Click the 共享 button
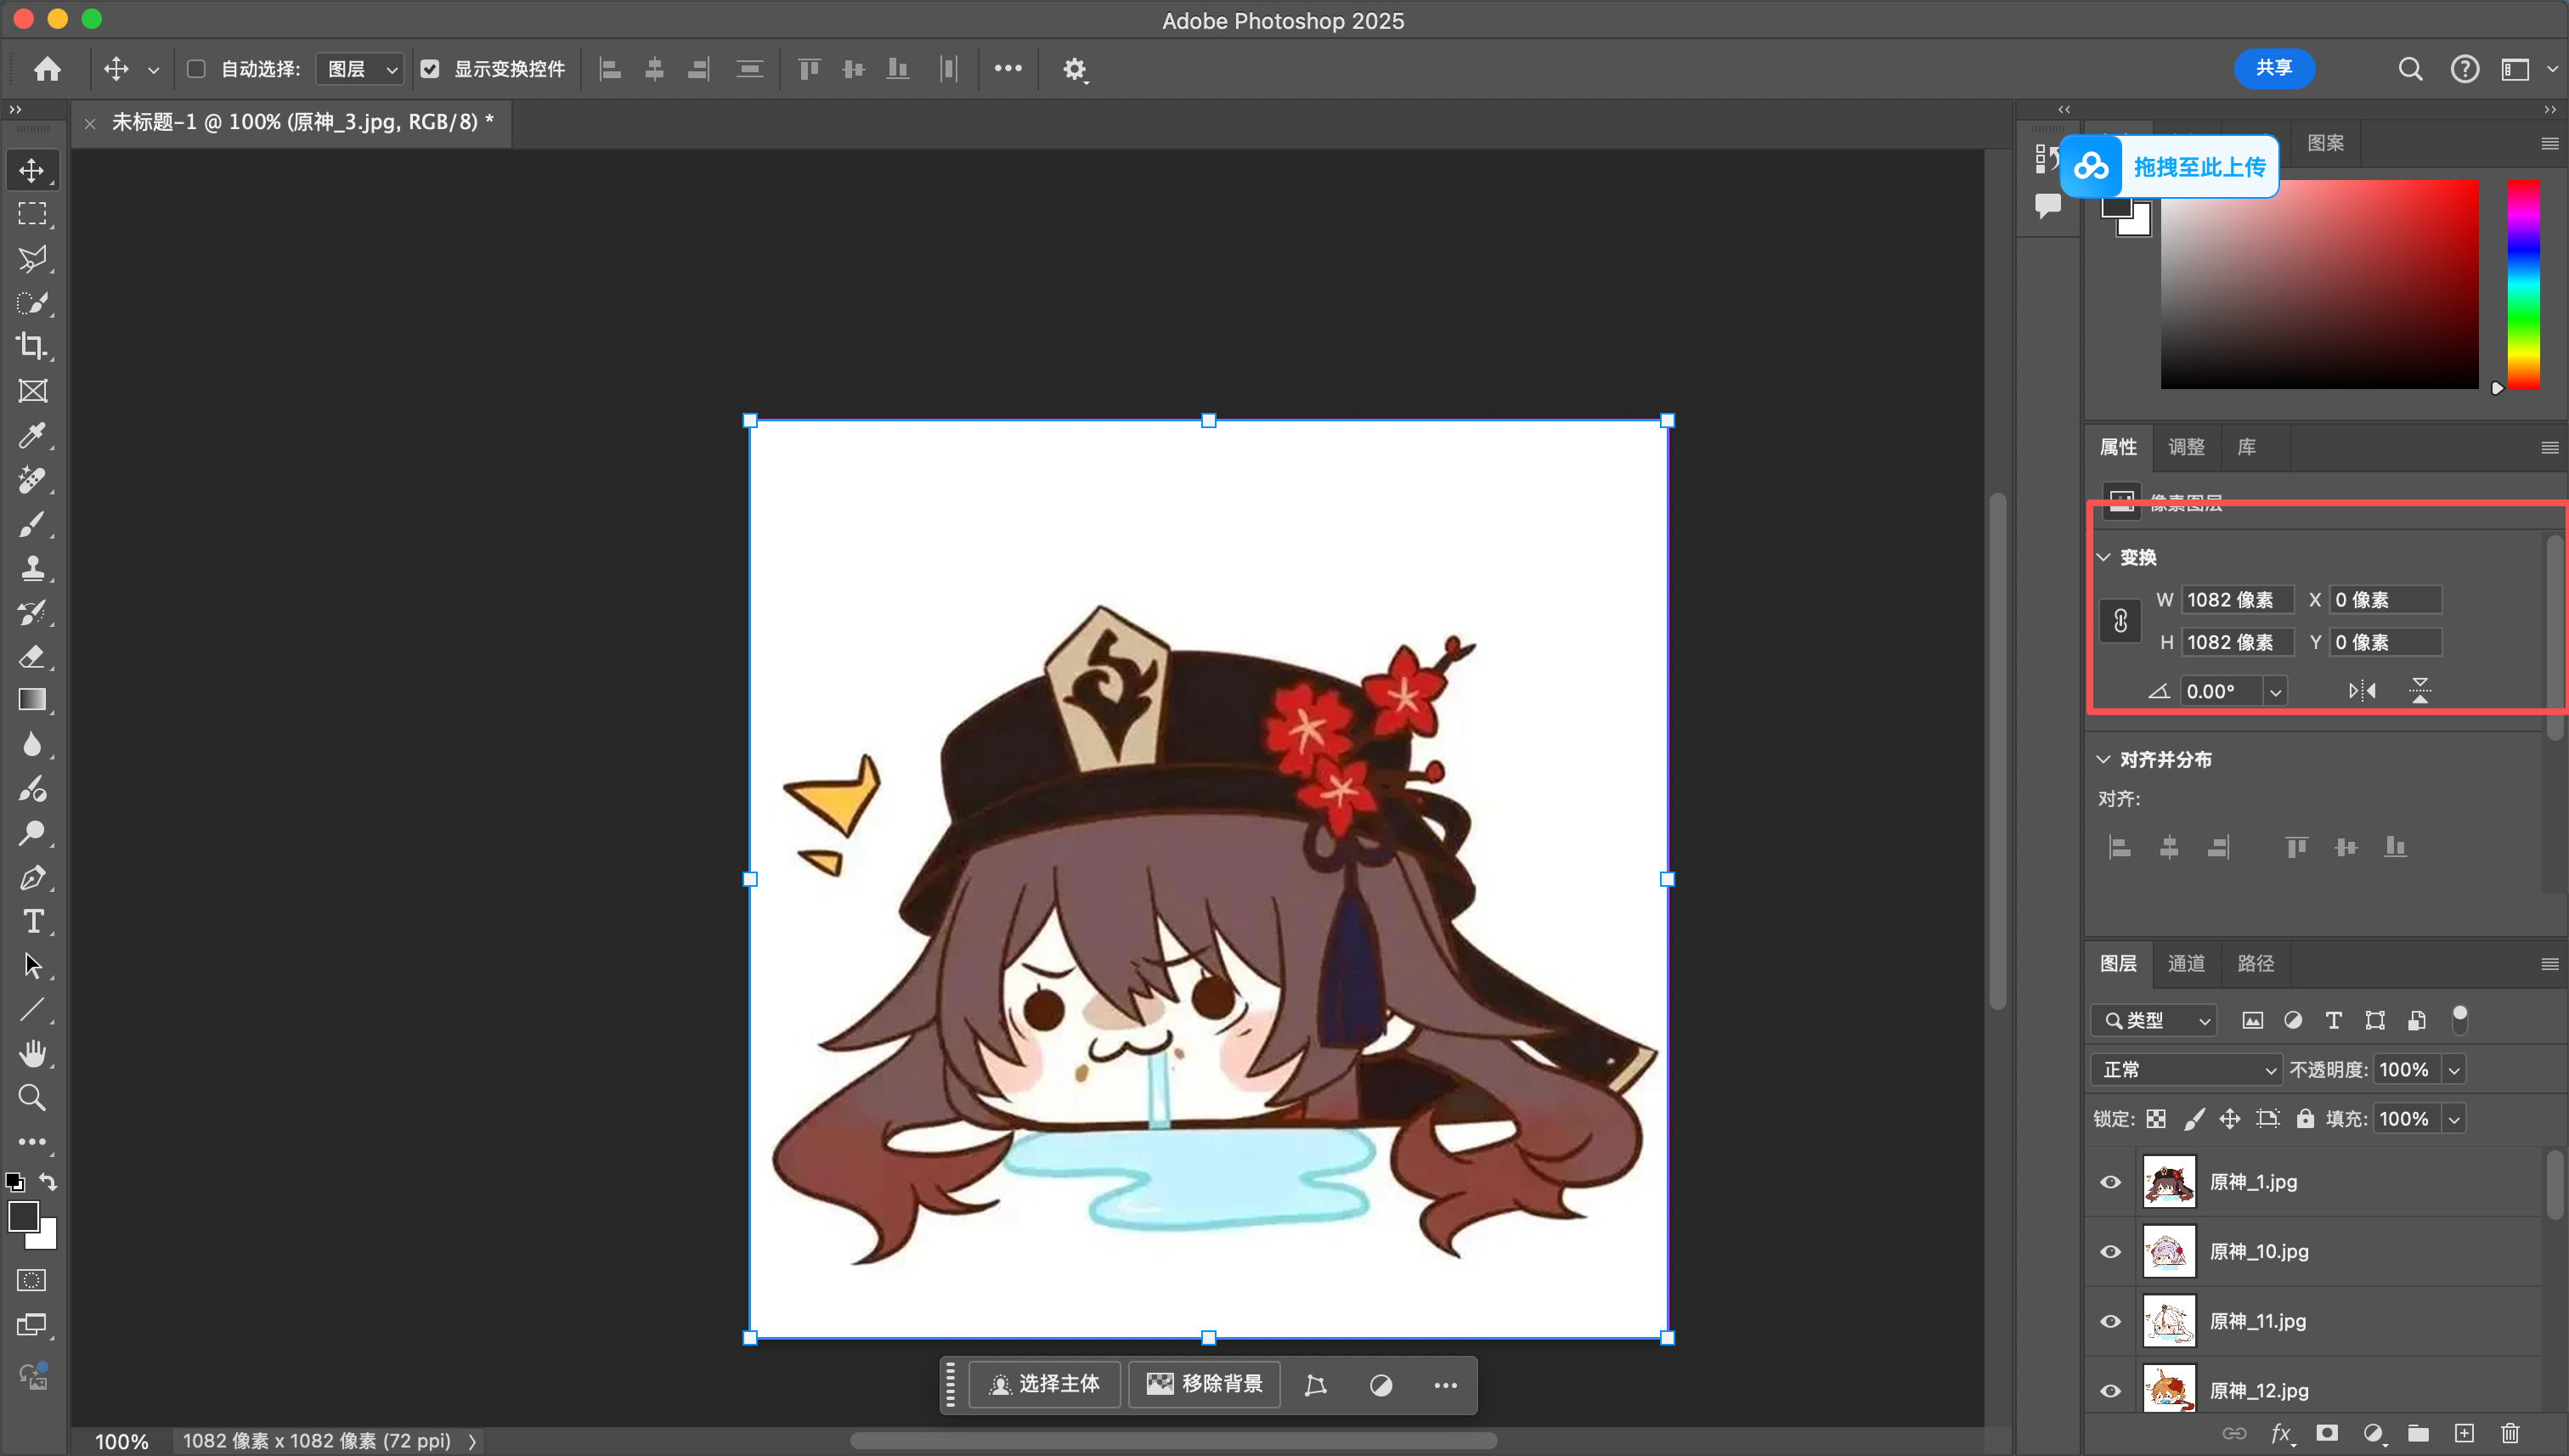The image size is (2569, 1456). (2274, 68)
